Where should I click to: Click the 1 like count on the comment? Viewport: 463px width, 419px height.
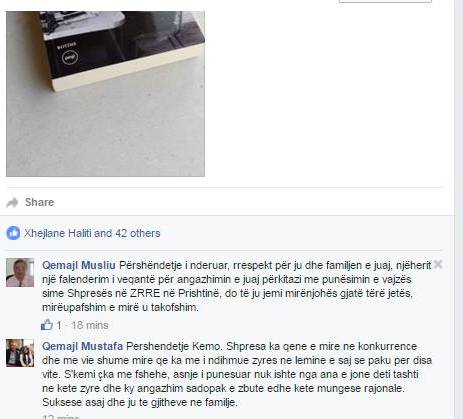[x=59, y=325]
